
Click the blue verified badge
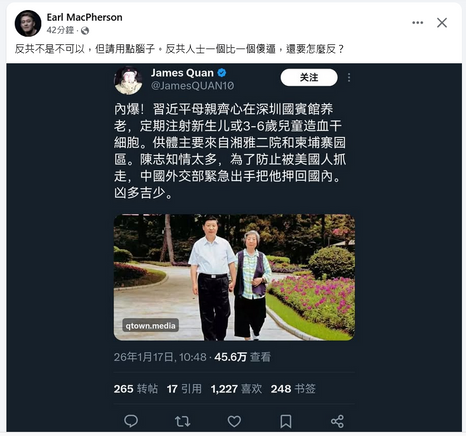pyautogui.click(x=222, y=72)
